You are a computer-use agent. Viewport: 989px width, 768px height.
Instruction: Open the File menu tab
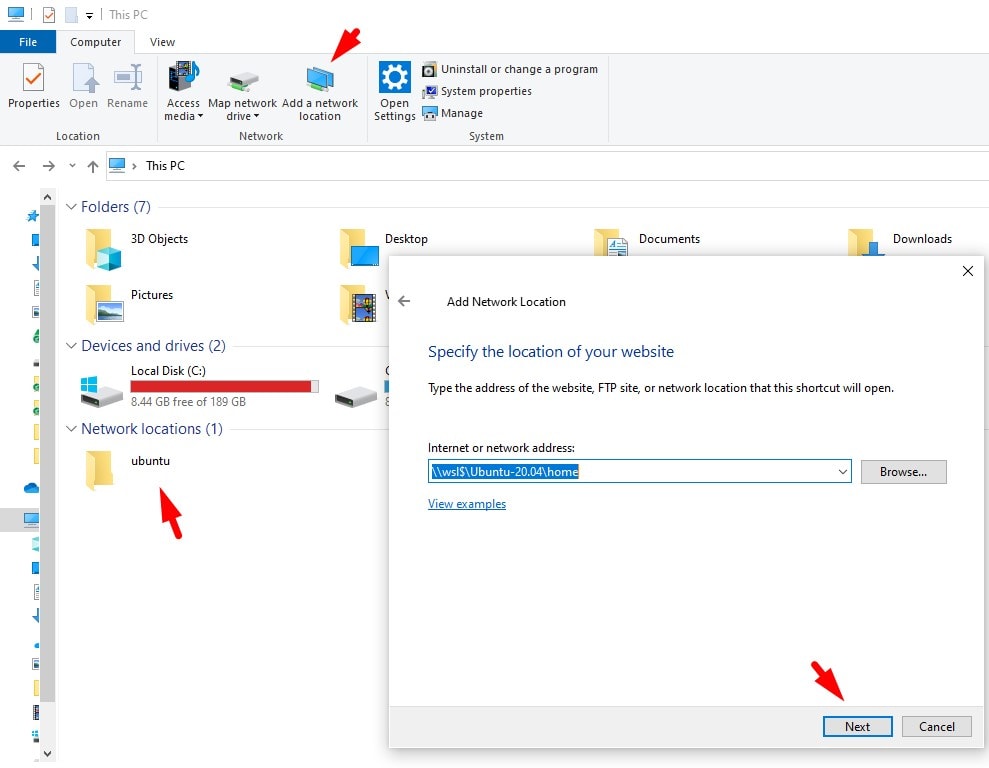(x=28, y=42)
